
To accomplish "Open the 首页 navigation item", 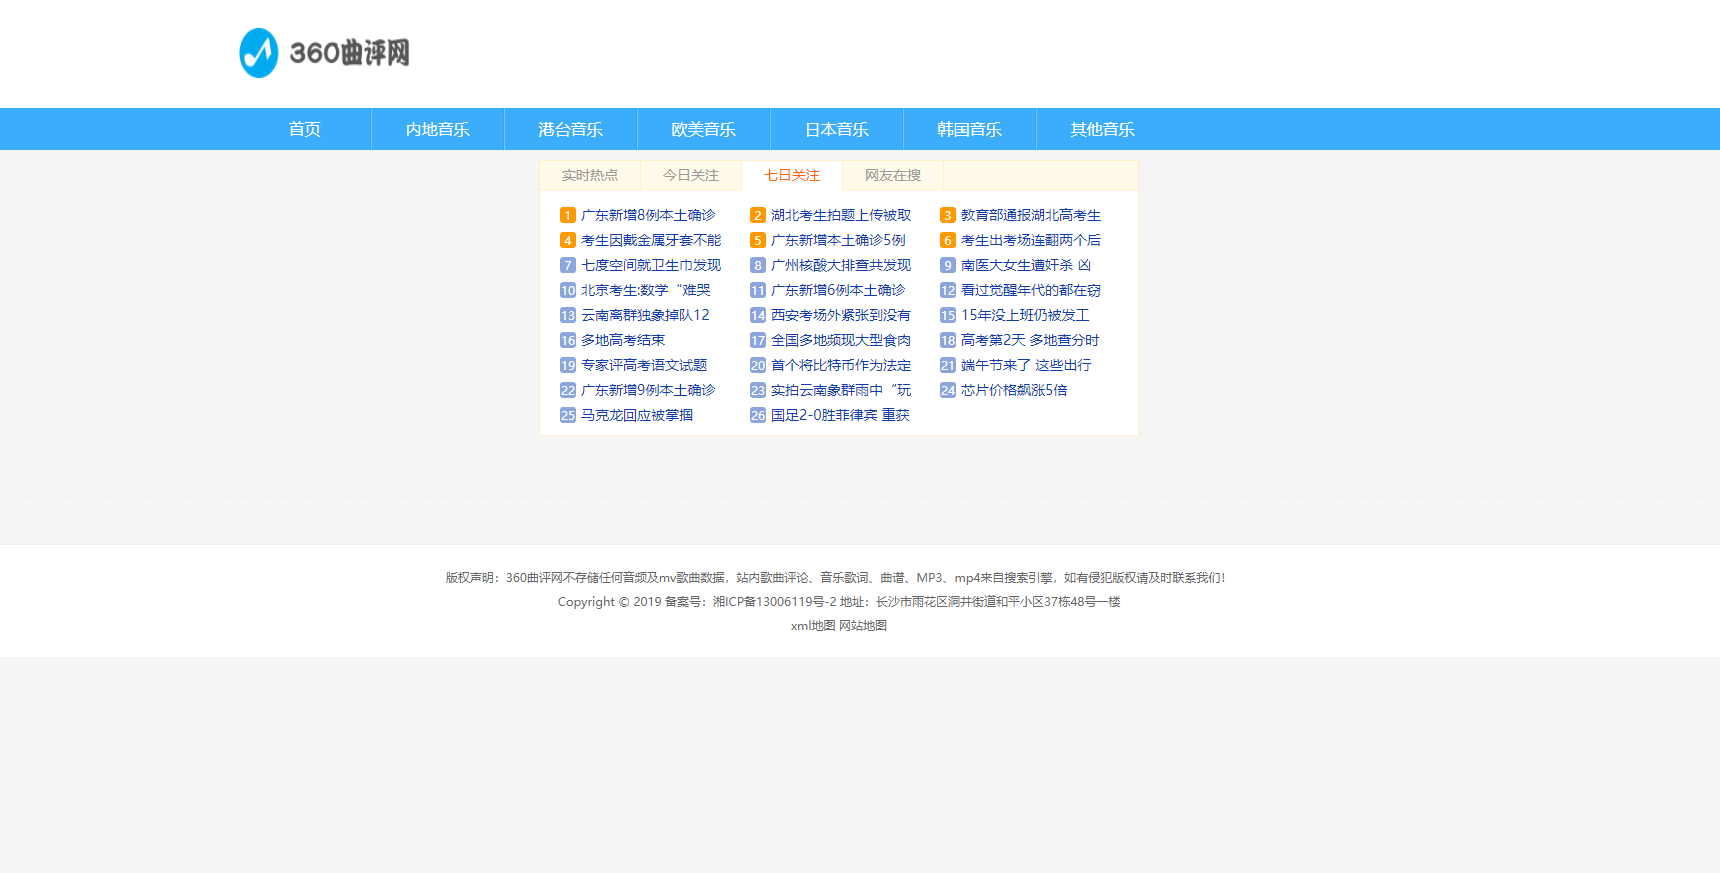I will click(x=305, y=129).
